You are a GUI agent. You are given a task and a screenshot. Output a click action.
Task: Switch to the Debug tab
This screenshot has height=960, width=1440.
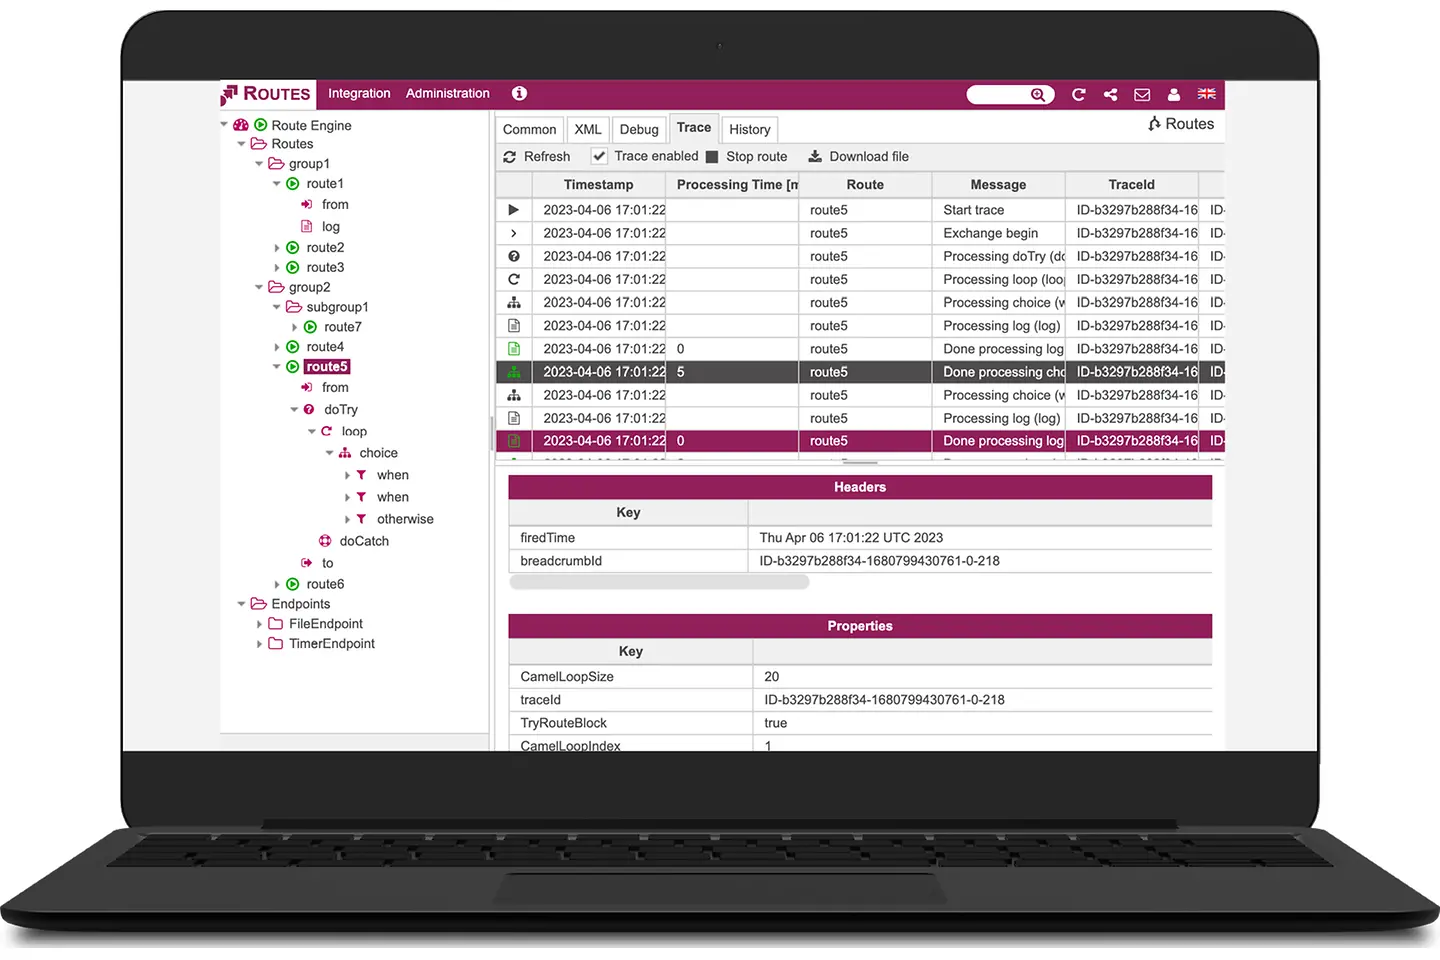point(638,130)
